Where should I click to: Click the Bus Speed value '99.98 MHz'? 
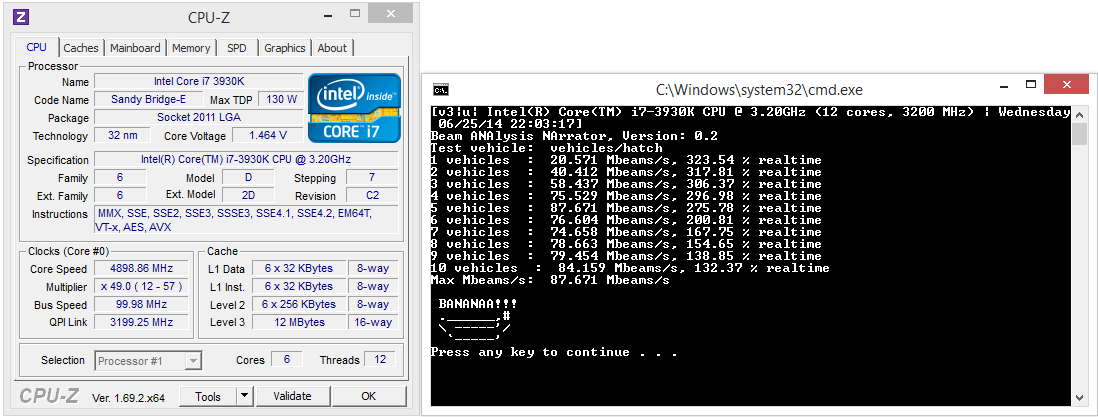[x=140, y=305]
